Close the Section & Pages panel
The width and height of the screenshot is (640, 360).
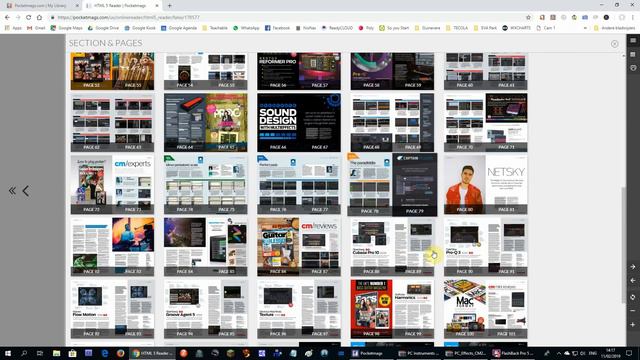[614, 44]
